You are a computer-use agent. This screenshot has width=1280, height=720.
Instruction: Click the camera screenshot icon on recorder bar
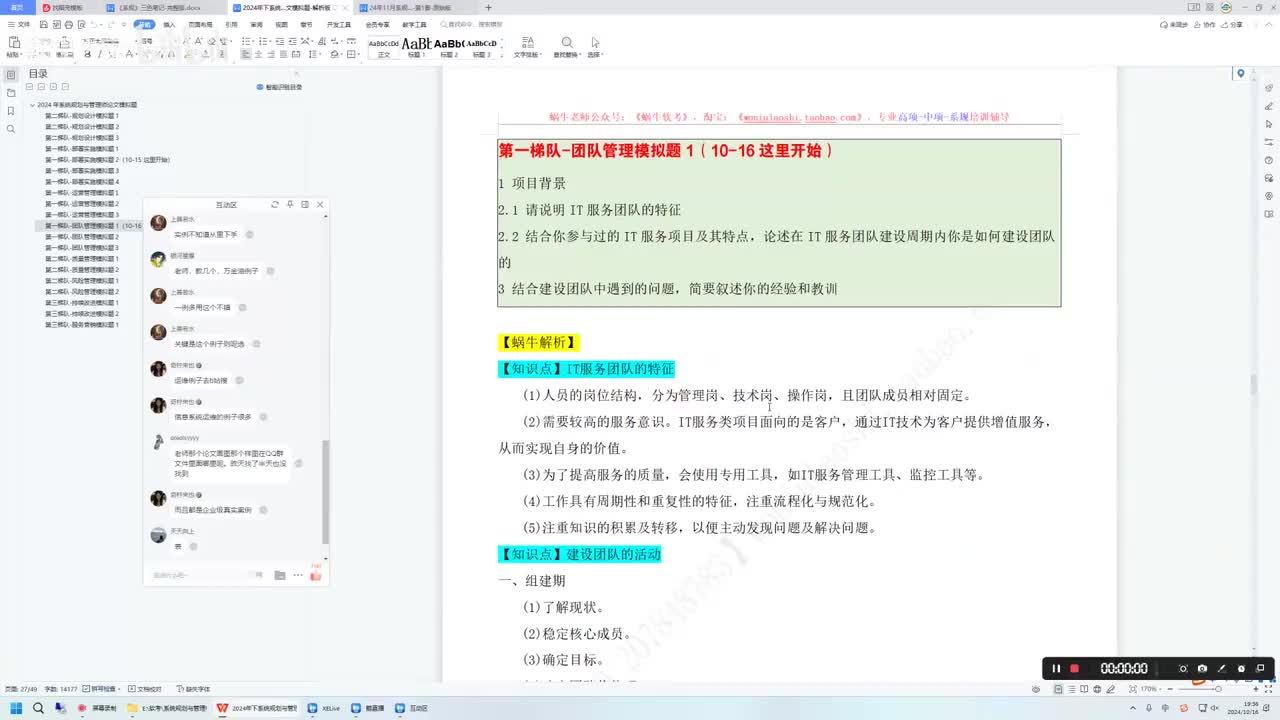tap(1202, 668)
